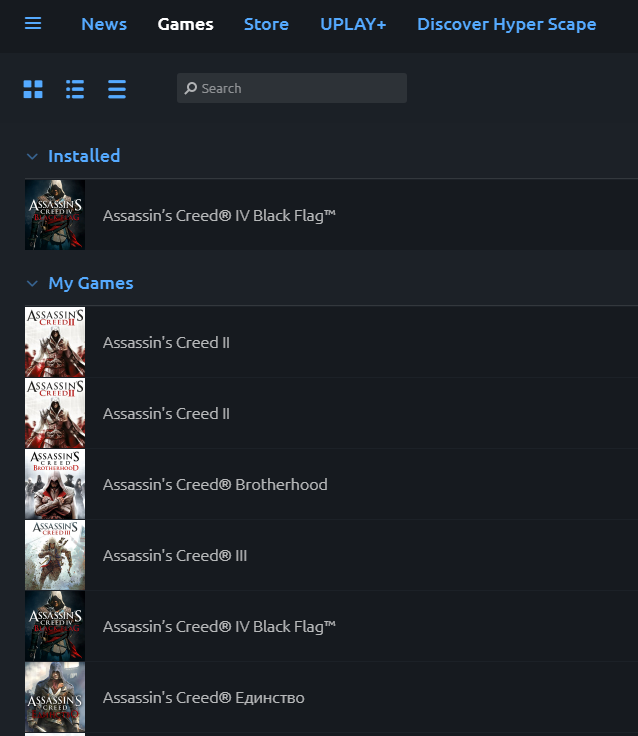Collapse the Installed section chevron

pyautogui.click(x=33, y=157)
